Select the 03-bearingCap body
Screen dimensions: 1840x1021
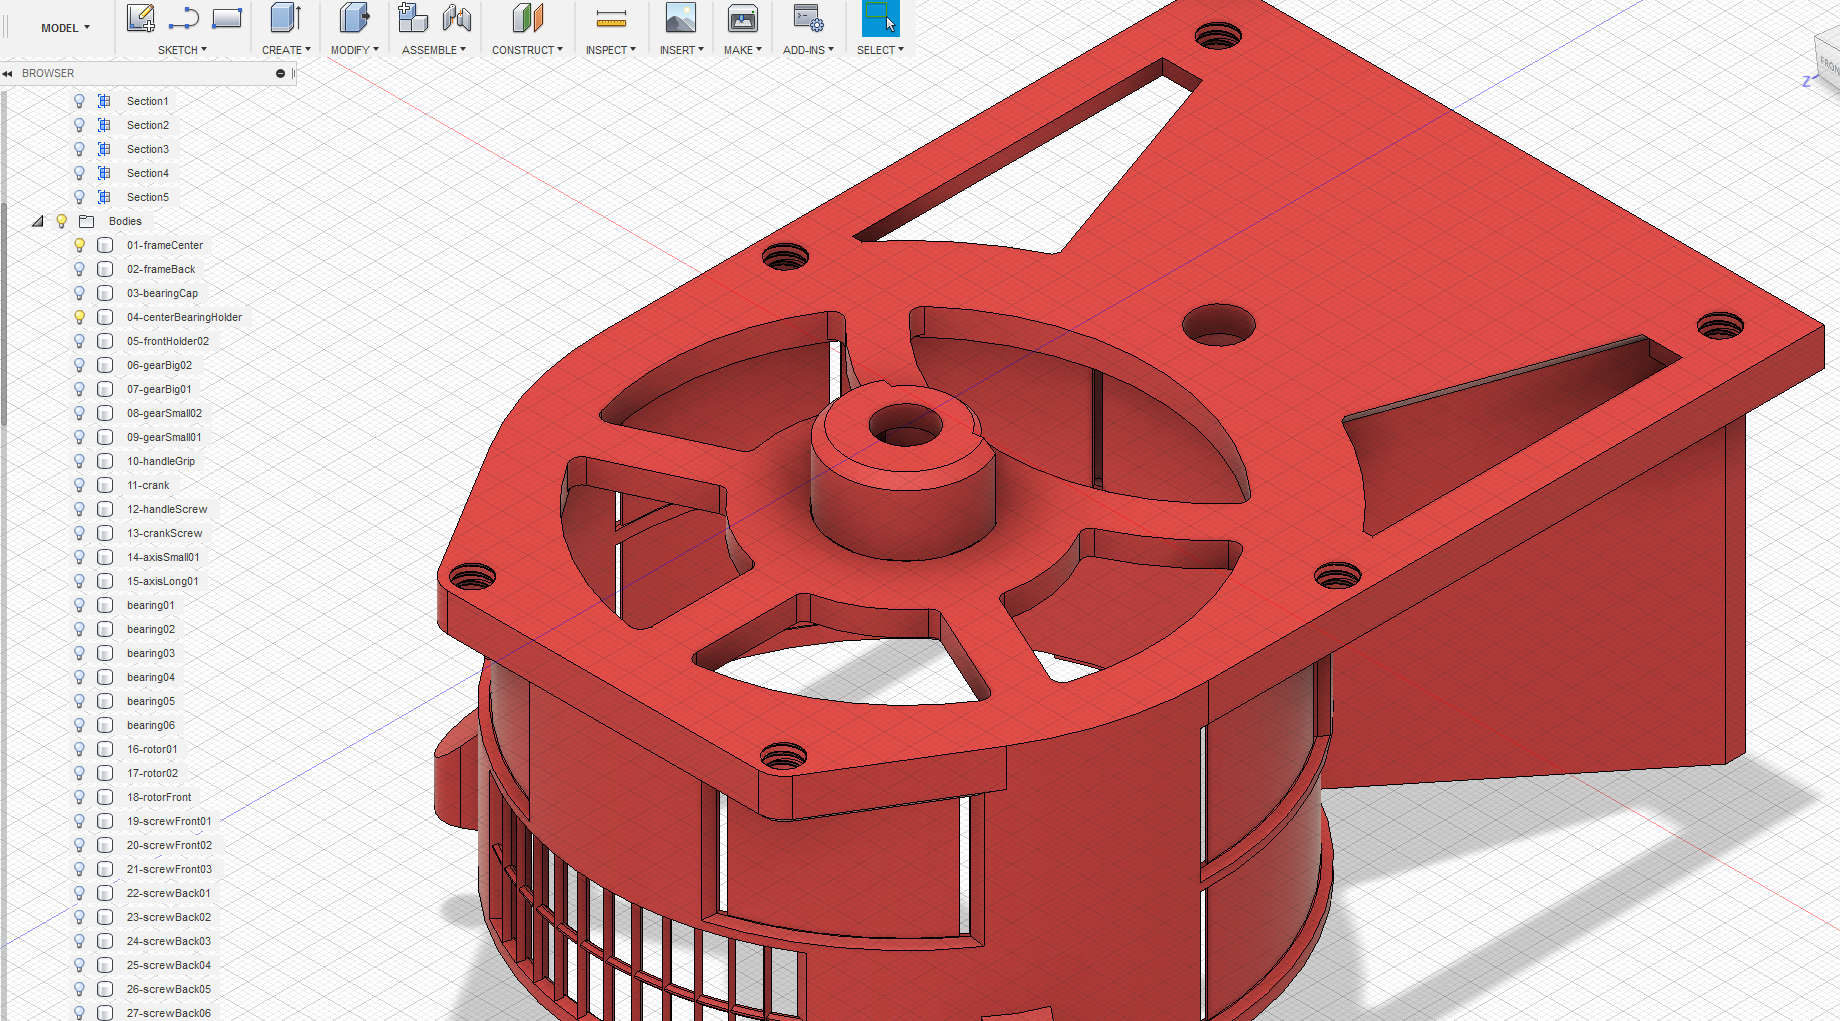[x=162, y=293]
